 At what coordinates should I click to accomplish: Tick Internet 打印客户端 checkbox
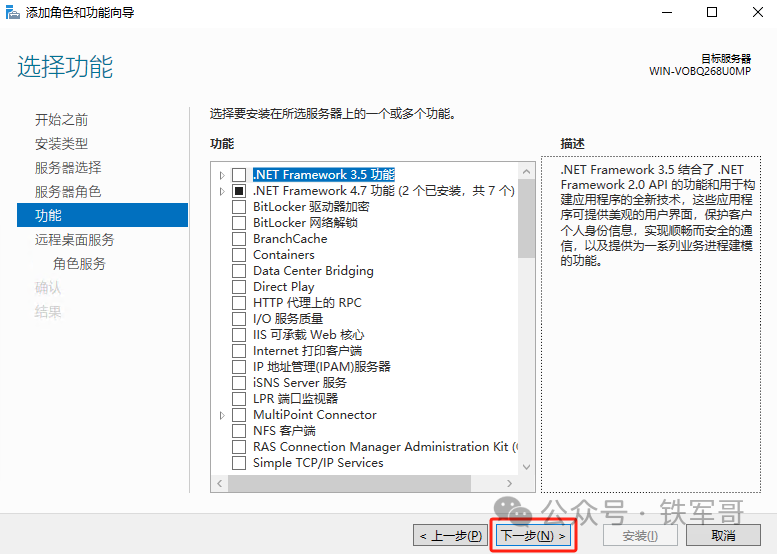pyautogui.click(x=239, y=351)
